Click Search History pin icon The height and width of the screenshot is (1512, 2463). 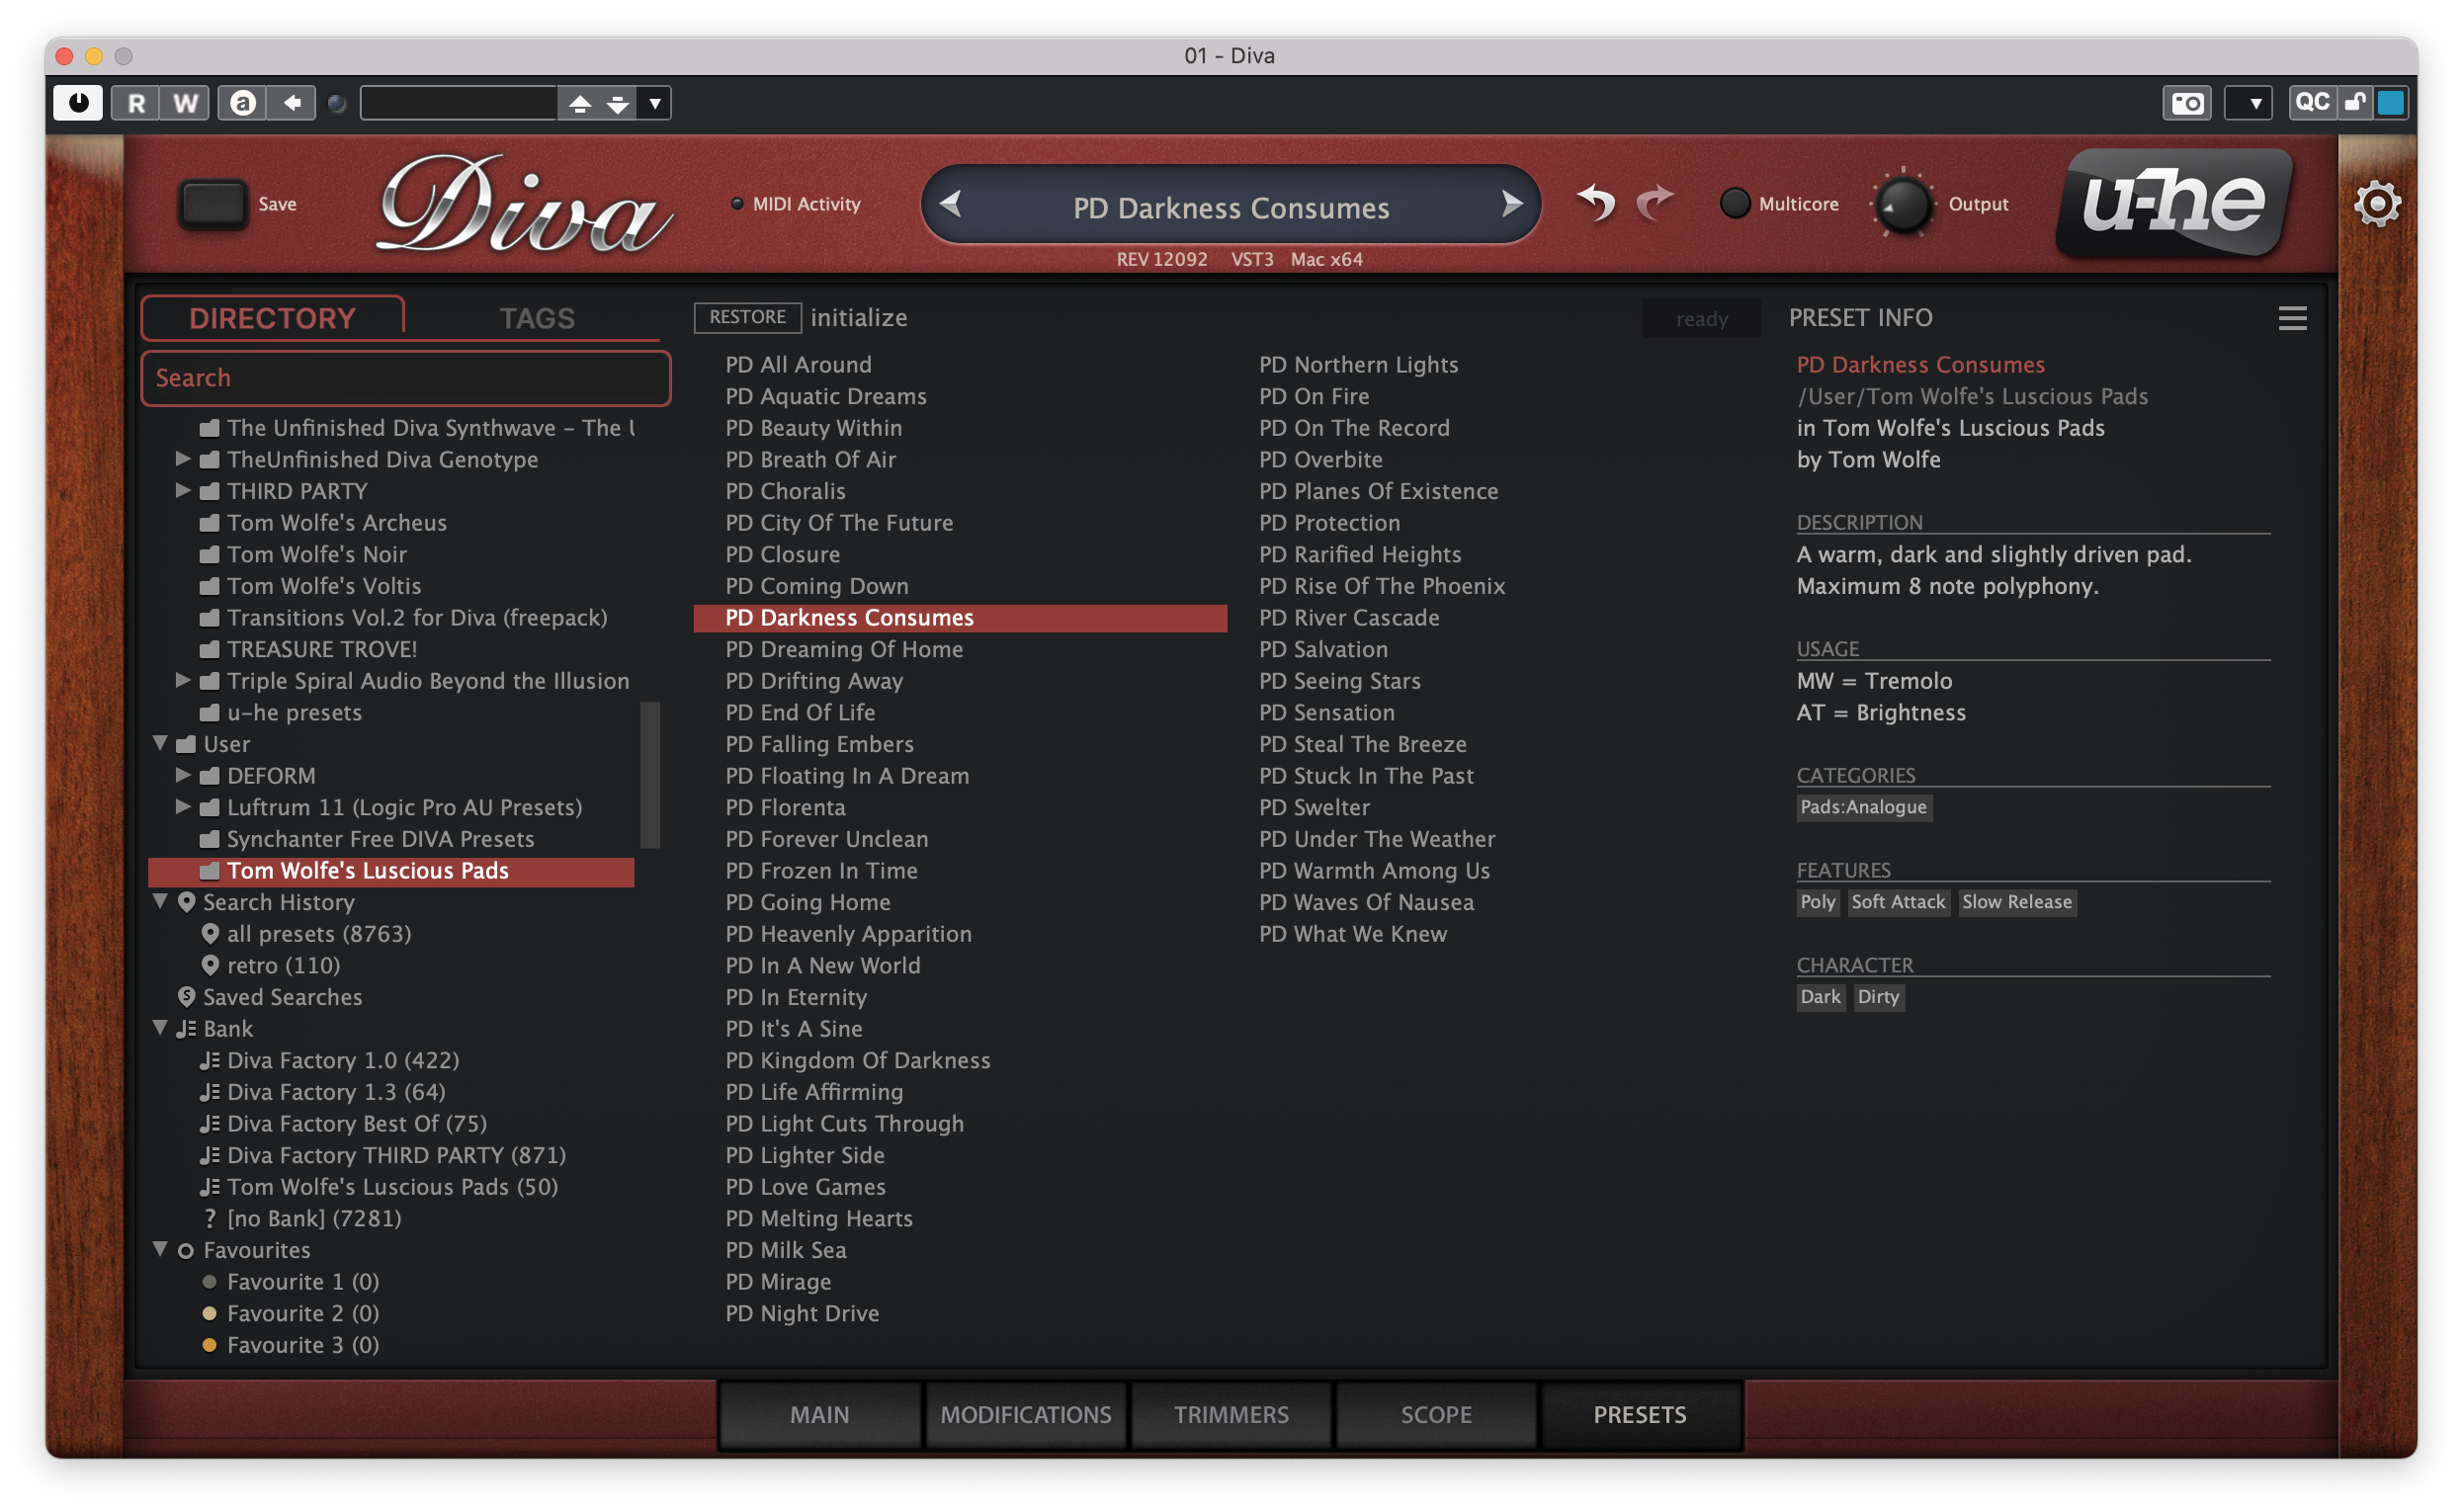(x=186, y=902)
